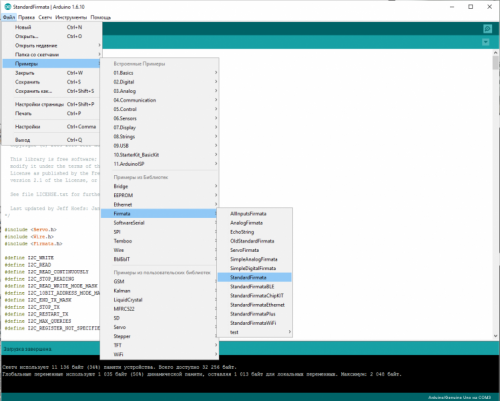Screen dimensions: 500x401
Task: Choose Печать in the File menu
Action: tap(51, 113)
